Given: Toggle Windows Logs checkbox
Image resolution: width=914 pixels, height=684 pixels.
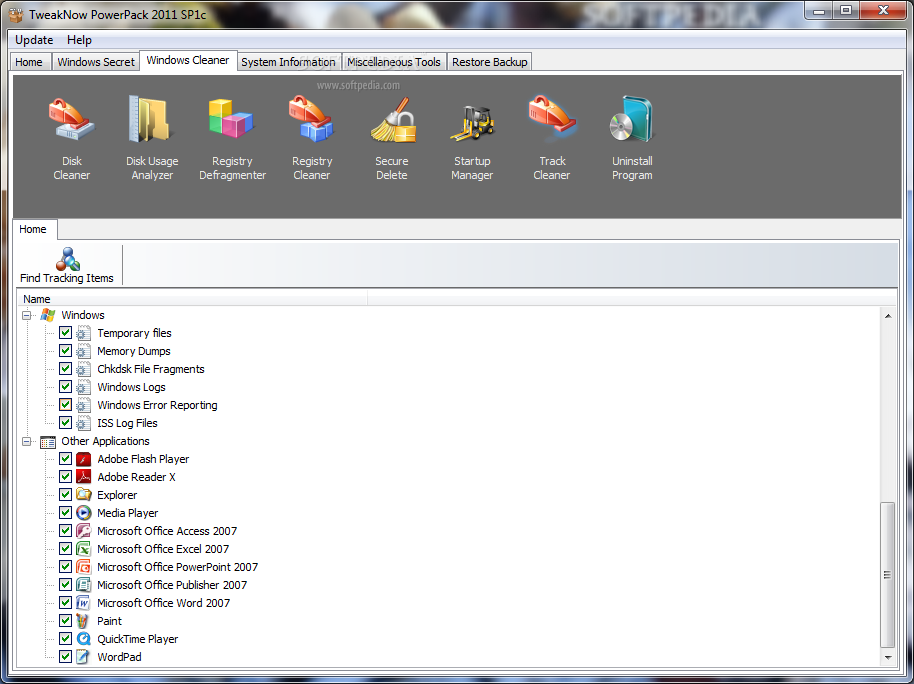Looking at the screenshot, I should pyautogui.click(x=65, y=387).
